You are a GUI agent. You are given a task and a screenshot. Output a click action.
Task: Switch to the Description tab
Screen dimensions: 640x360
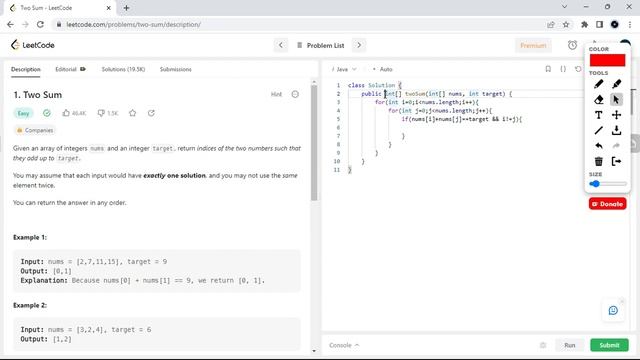(x=26, y=69)
